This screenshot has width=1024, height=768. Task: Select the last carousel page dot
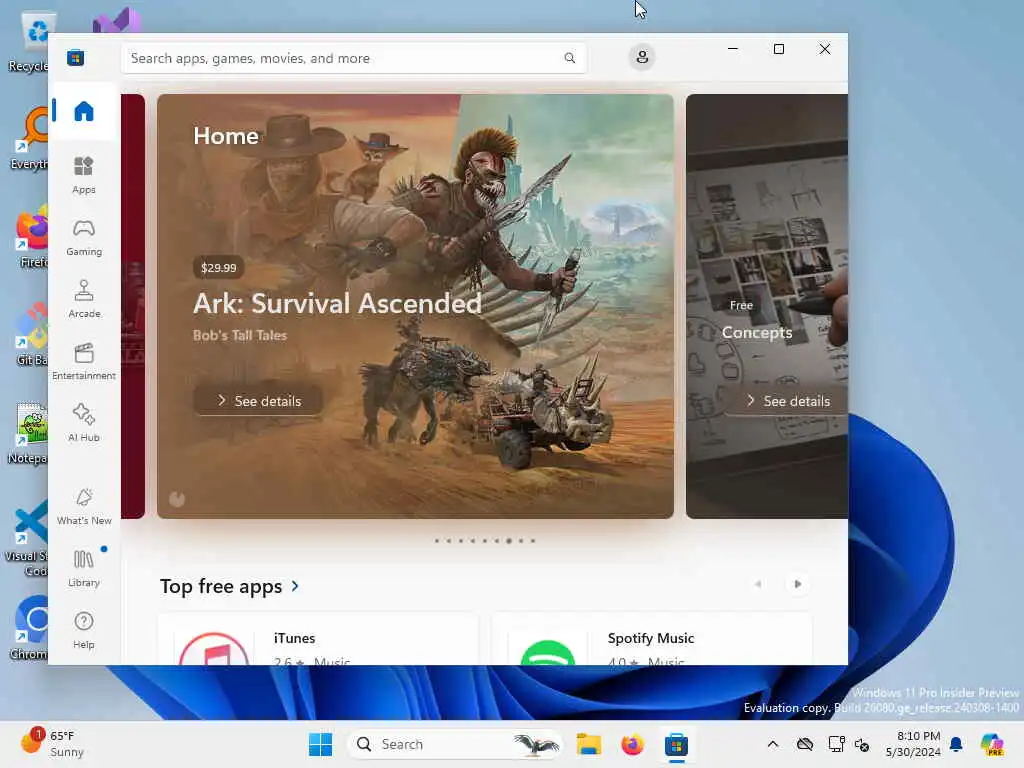pyautogui.click(x=533, y=541)
